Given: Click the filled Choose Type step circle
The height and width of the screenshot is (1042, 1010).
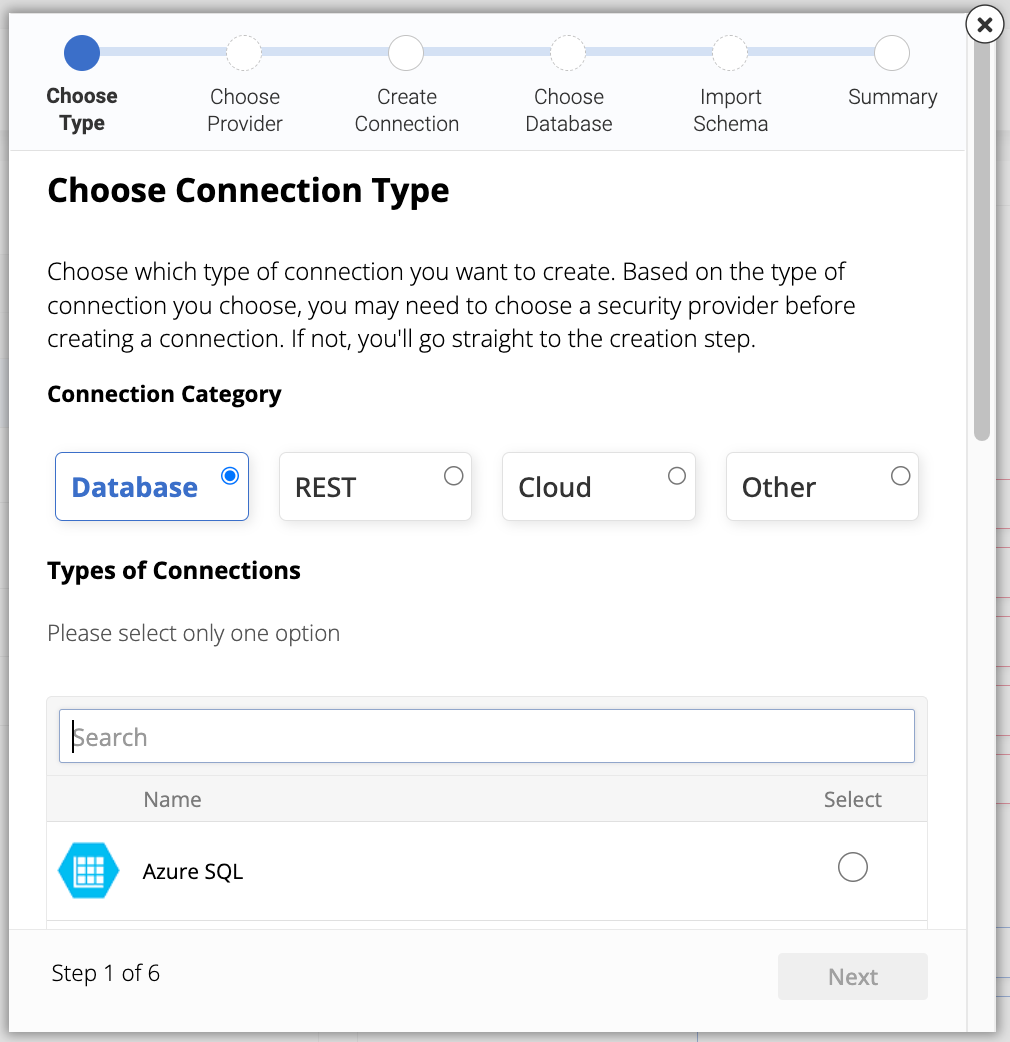Looking at the screenshot, I should pyautogui.click(x=82, y=52).
